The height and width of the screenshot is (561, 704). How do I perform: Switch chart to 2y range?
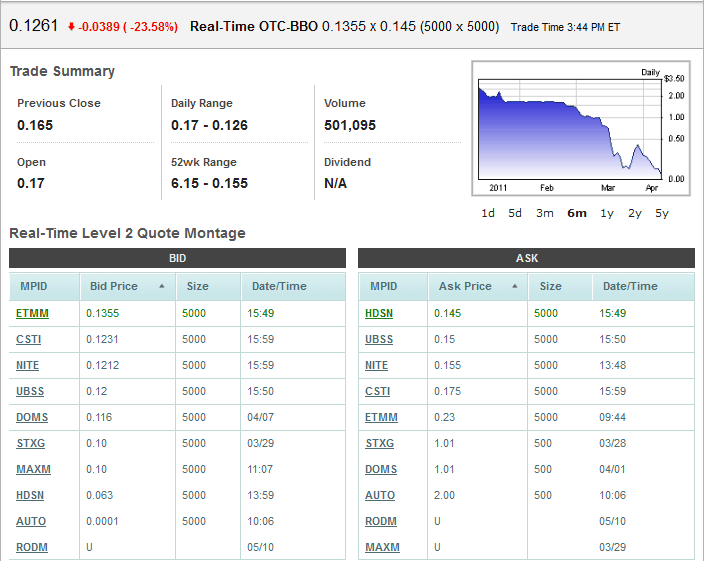[635, 213]
